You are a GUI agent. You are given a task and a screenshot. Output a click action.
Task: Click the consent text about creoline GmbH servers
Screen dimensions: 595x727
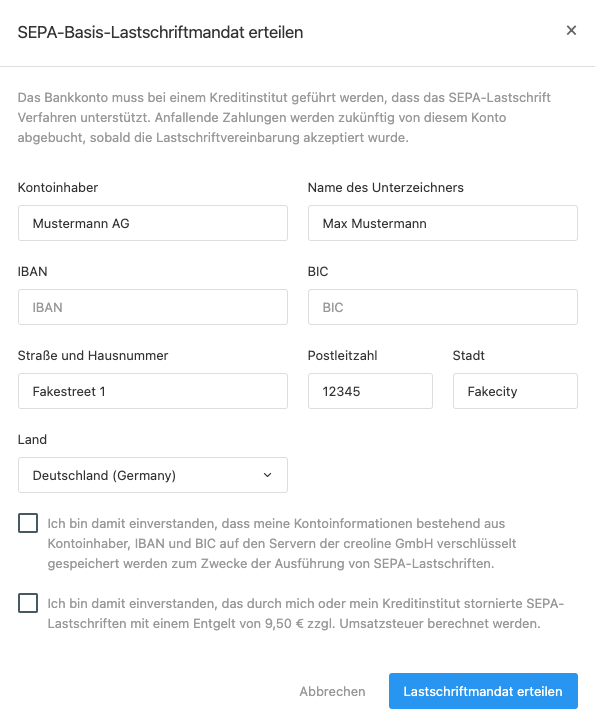(x=282, y=543)
